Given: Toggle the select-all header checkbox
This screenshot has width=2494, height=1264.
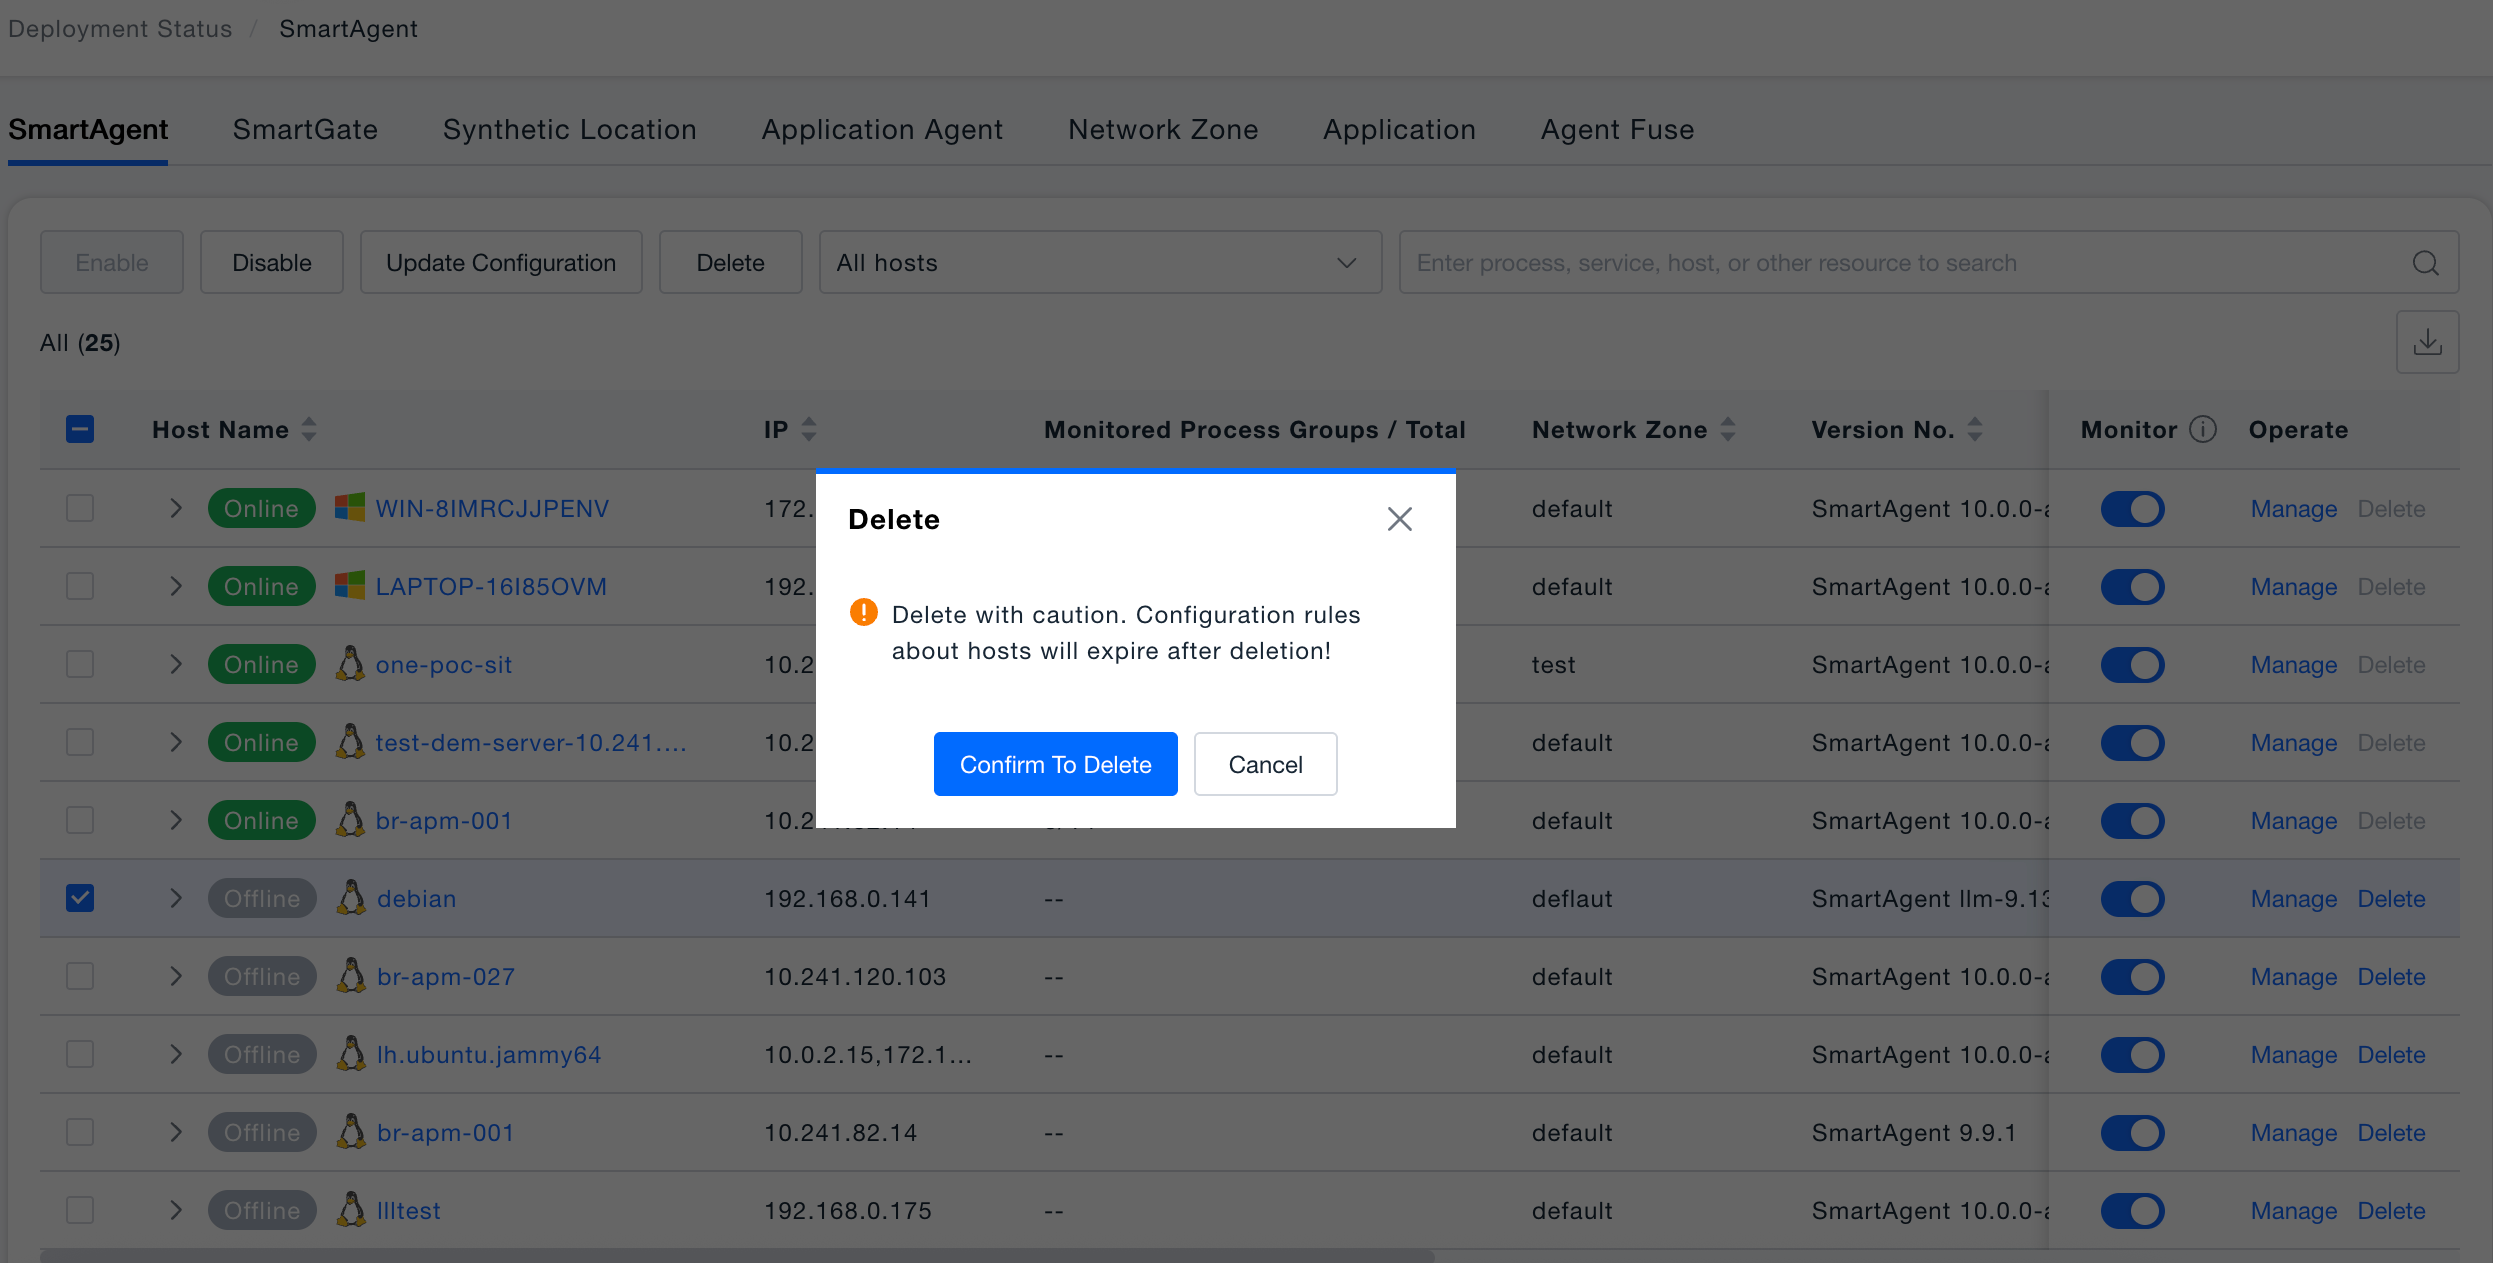Looking at the screenshot, I should click(x=80, y=429).
